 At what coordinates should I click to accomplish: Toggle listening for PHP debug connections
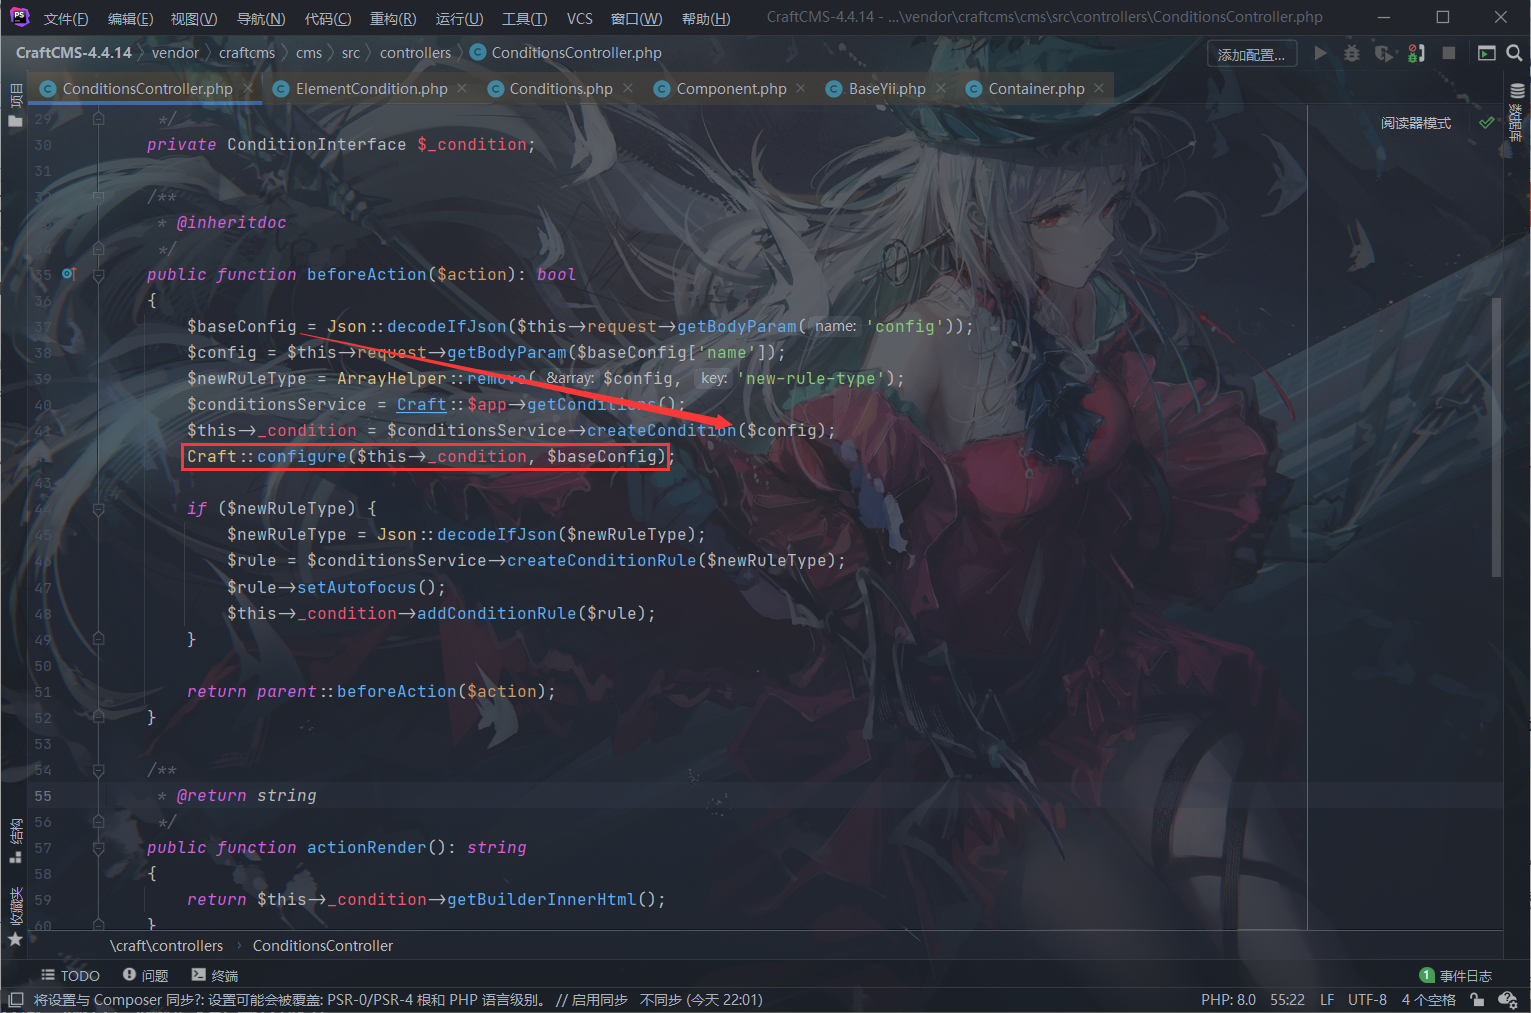click(x=1416, y=53)
